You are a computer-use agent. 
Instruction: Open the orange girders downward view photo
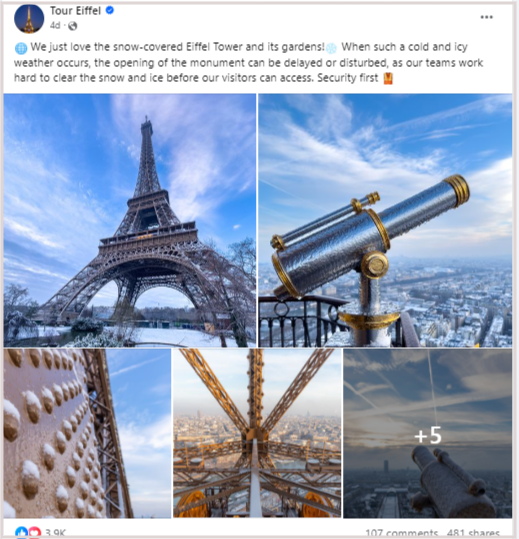(257, 433)
